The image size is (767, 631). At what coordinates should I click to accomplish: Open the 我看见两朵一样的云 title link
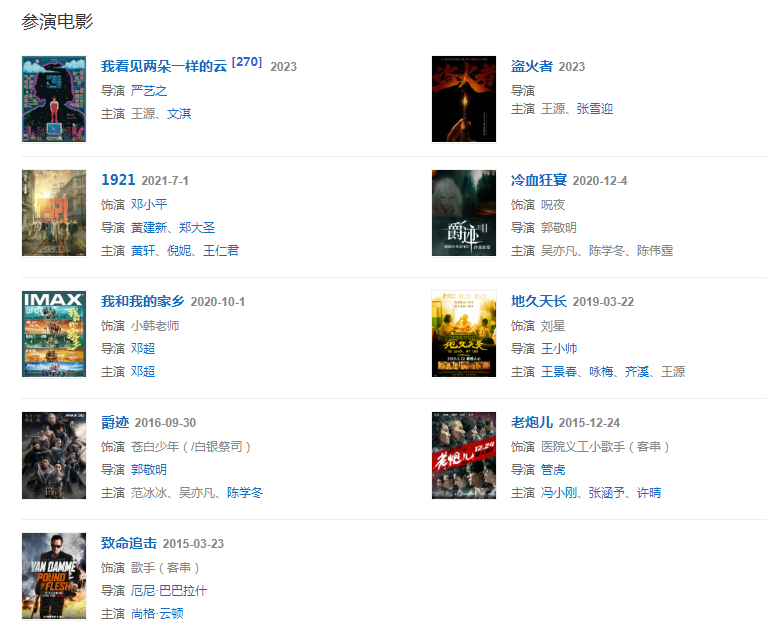164,66
